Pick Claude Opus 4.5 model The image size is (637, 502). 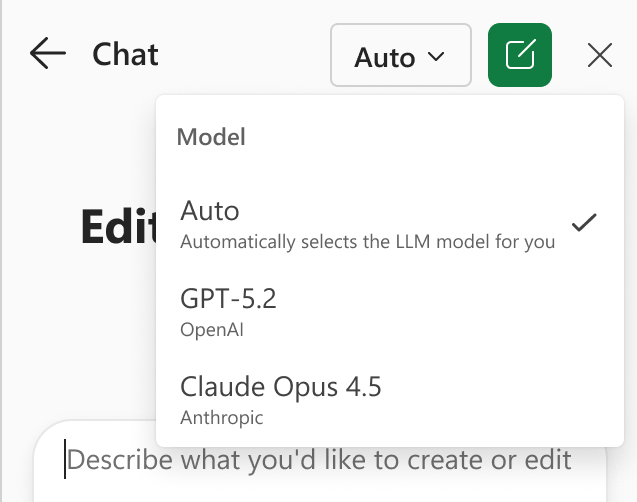(x=389, y=400)
